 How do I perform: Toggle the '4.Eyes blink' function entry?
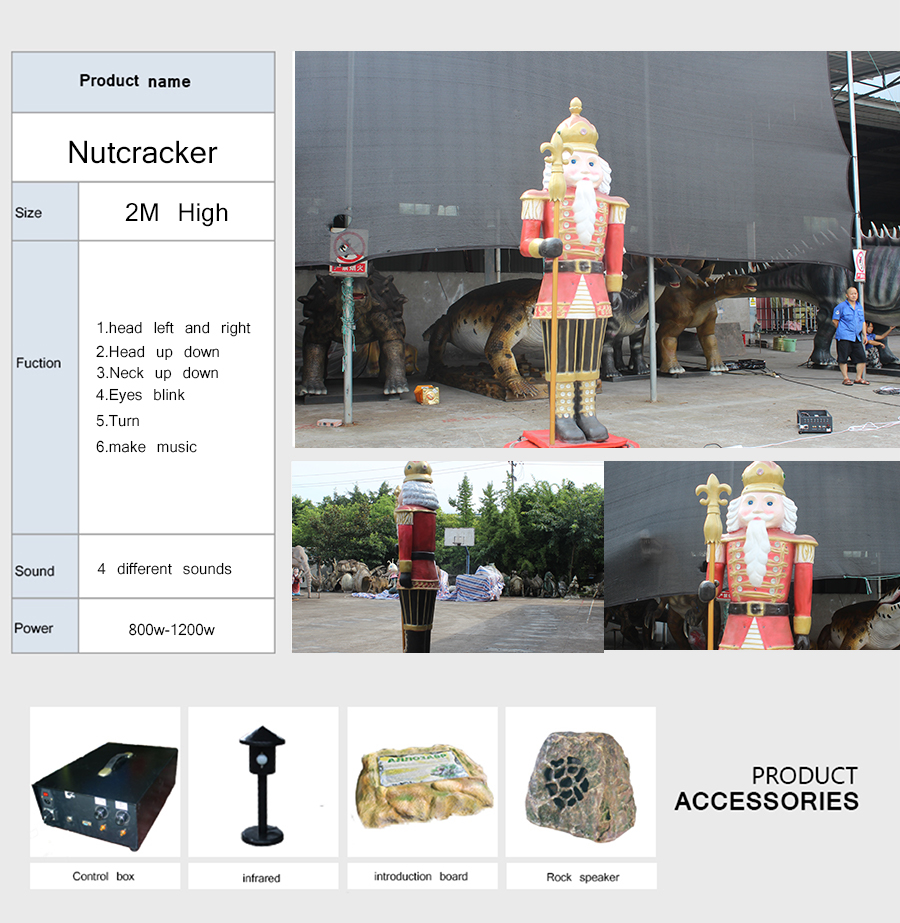139,395
